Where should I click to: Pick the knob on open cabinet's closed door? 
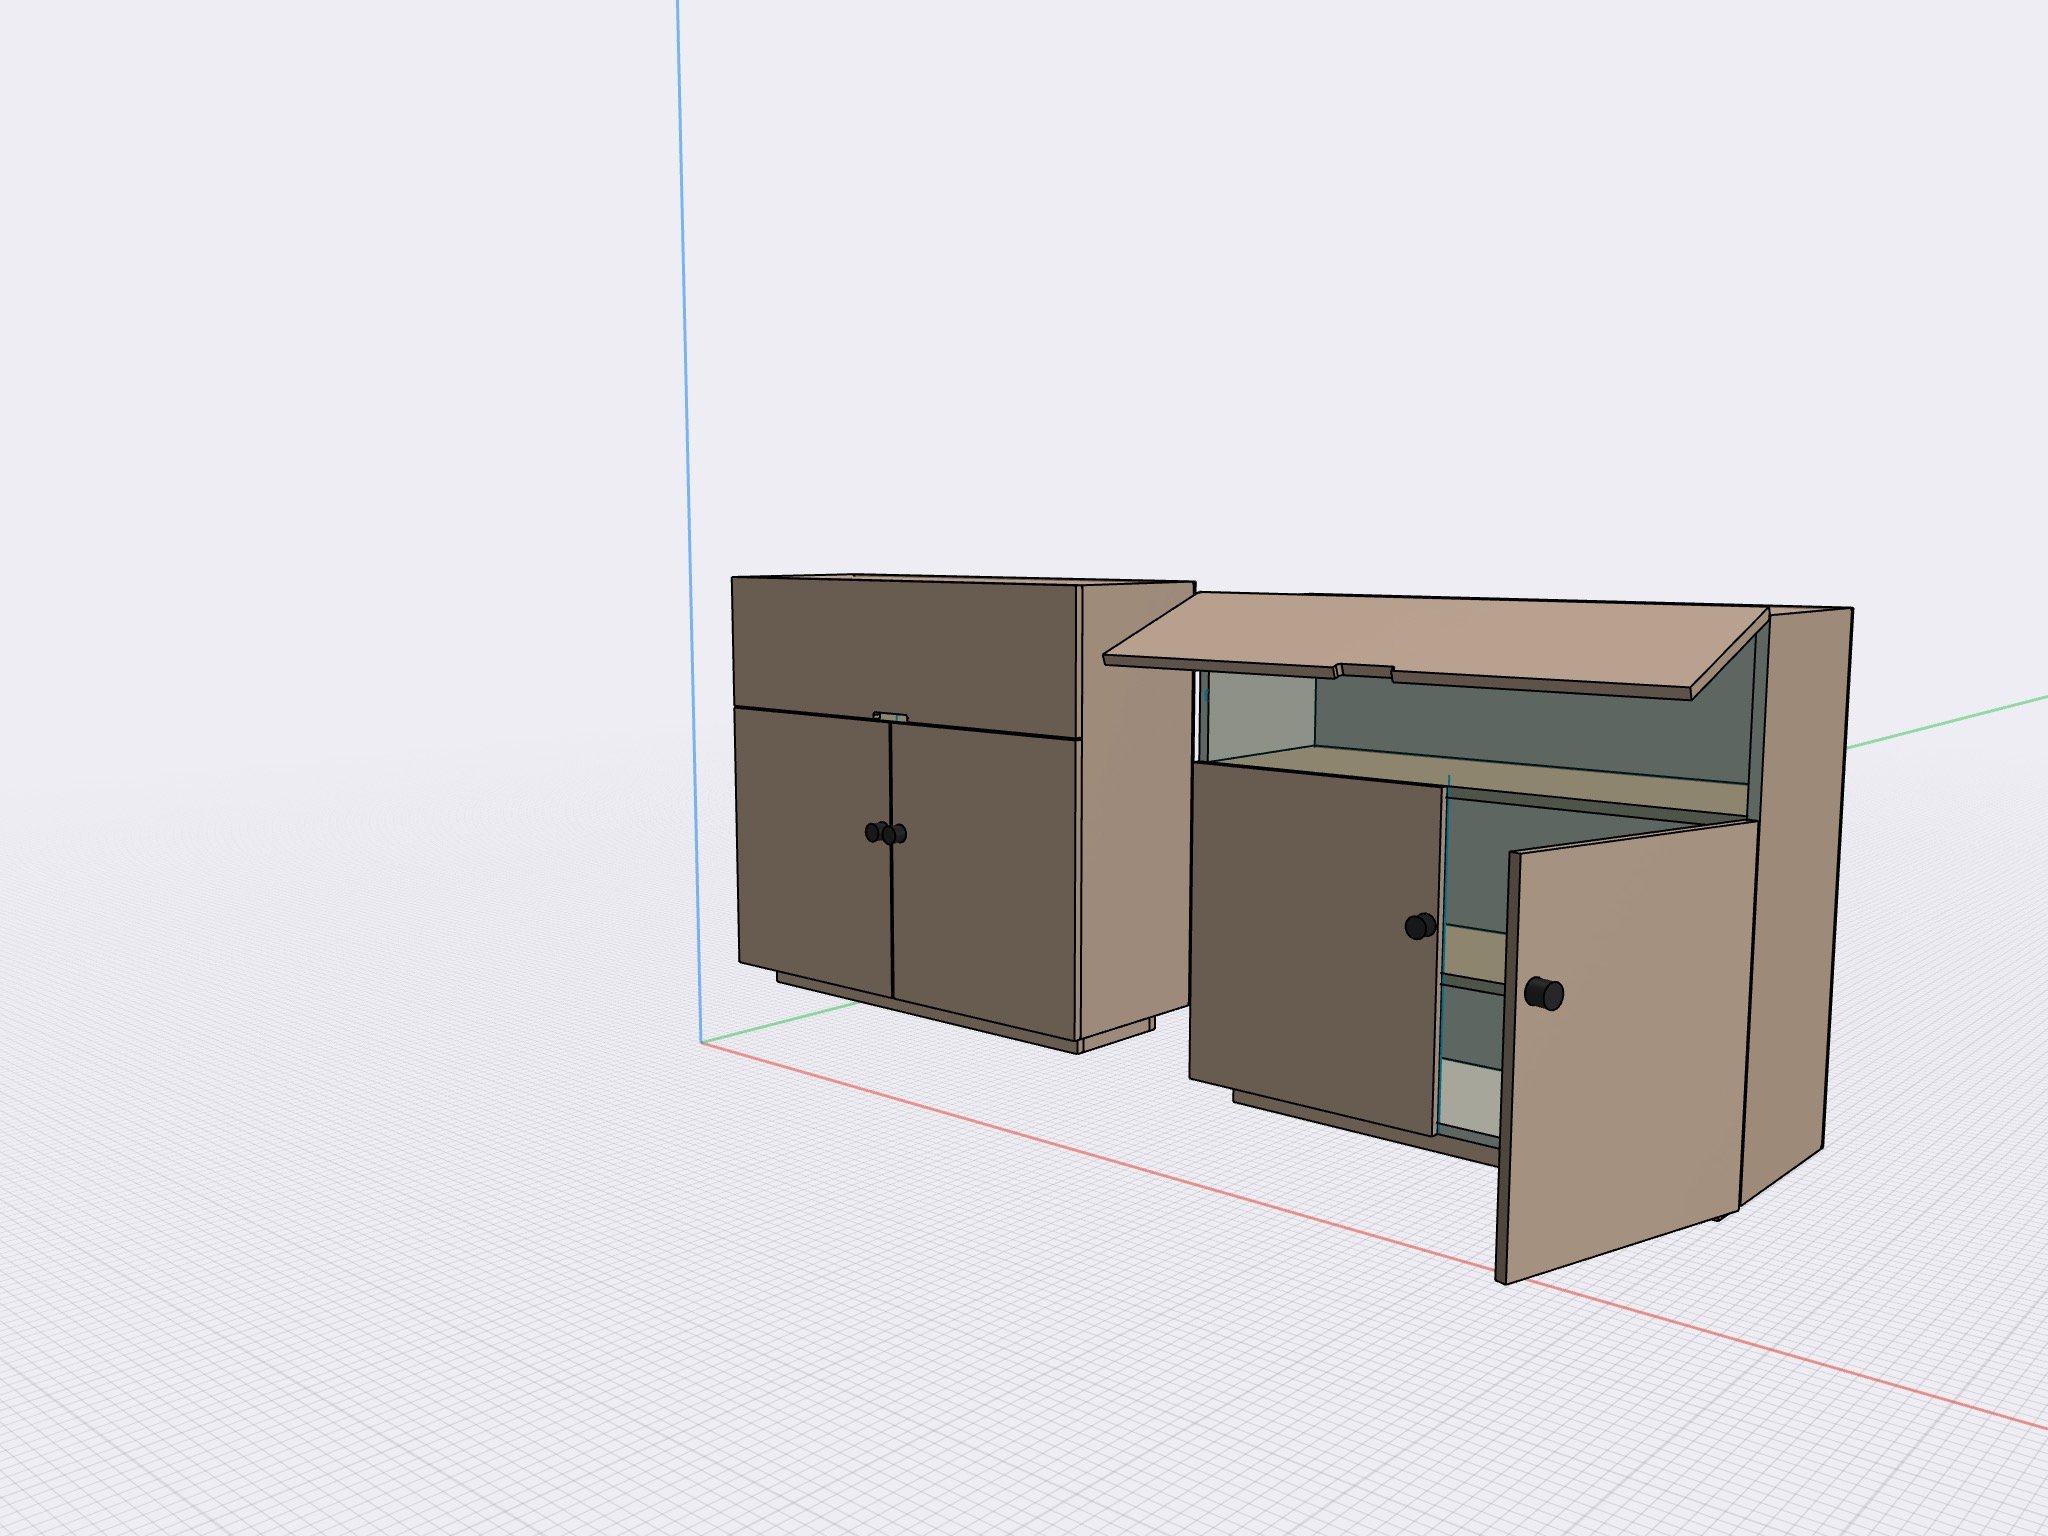coord(1420,926)
